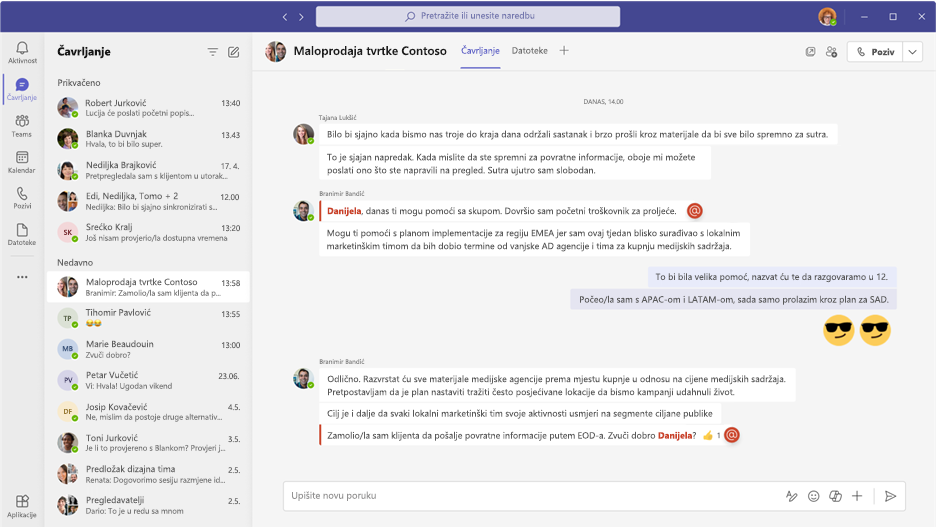Click the new chat compose icon
This screenshot has width=936, height=527.
click(x=233, y=52)
